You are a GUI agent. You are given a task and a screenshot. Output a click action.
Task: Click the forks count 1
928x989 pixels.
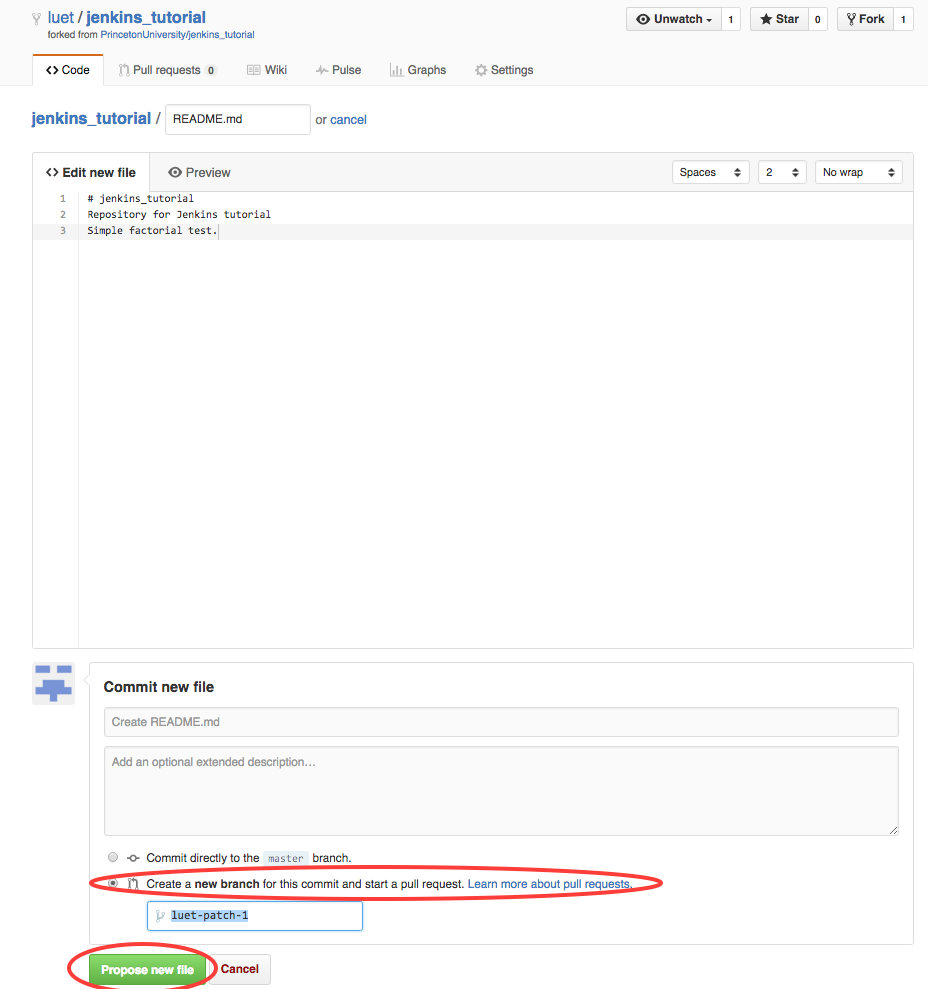tap(903, 19)
